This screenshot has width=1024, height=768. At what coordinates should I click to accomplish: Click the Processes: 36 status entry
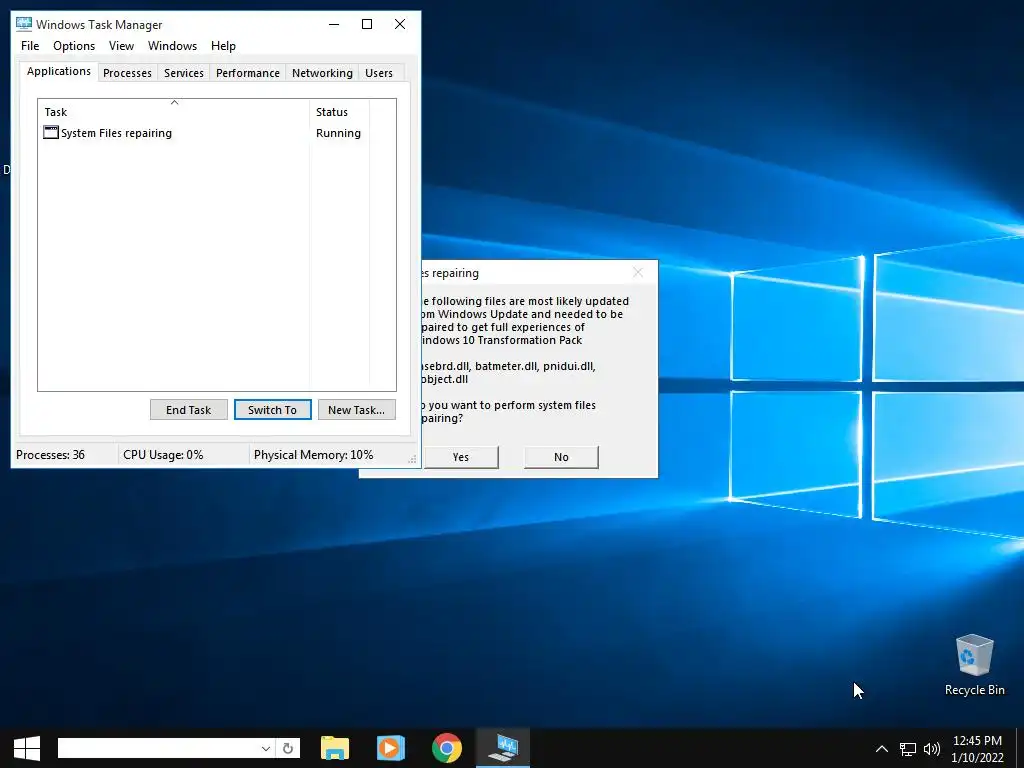pyautogui.click(x=50, y=455)
